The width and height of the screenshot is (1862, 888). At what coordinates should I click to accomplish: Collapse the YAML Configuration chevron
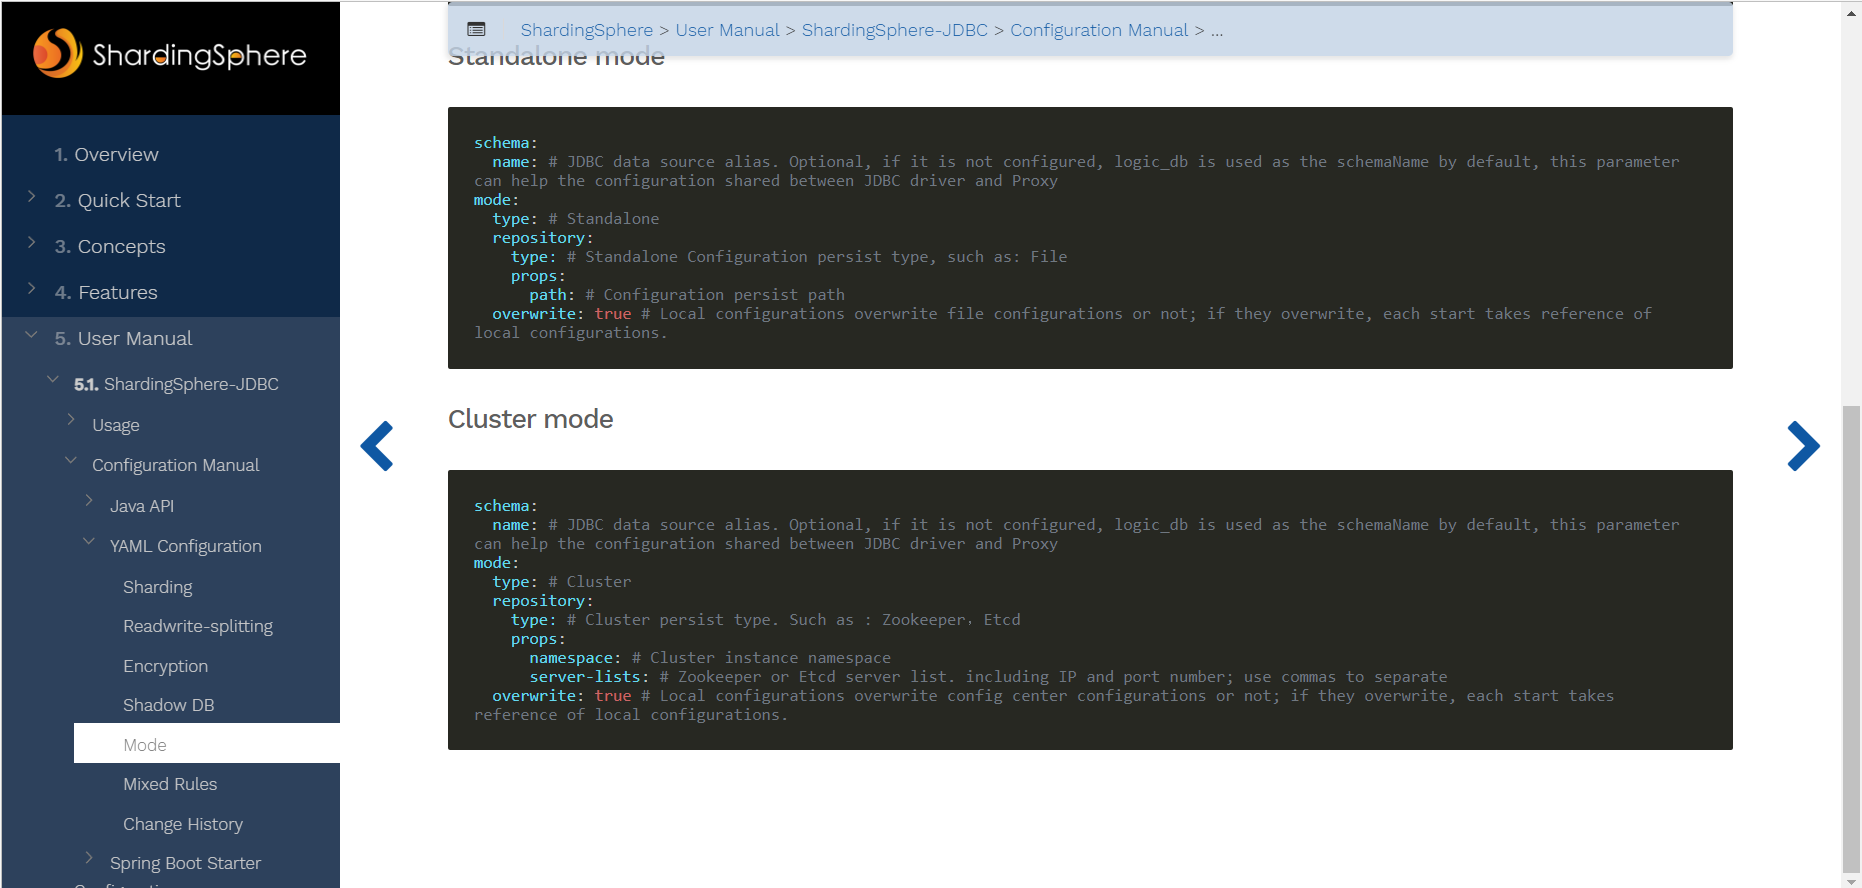89,541
